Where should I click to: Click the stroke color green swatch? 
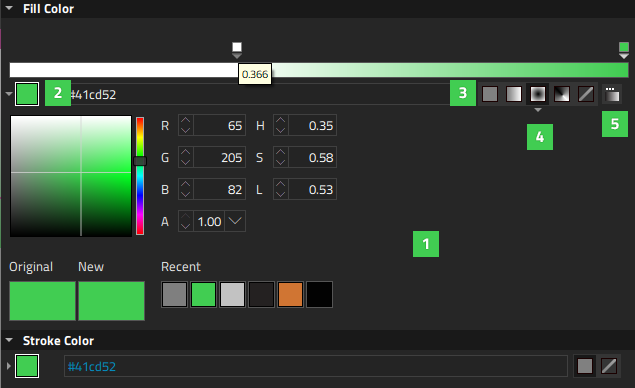(x=27, y=366)
